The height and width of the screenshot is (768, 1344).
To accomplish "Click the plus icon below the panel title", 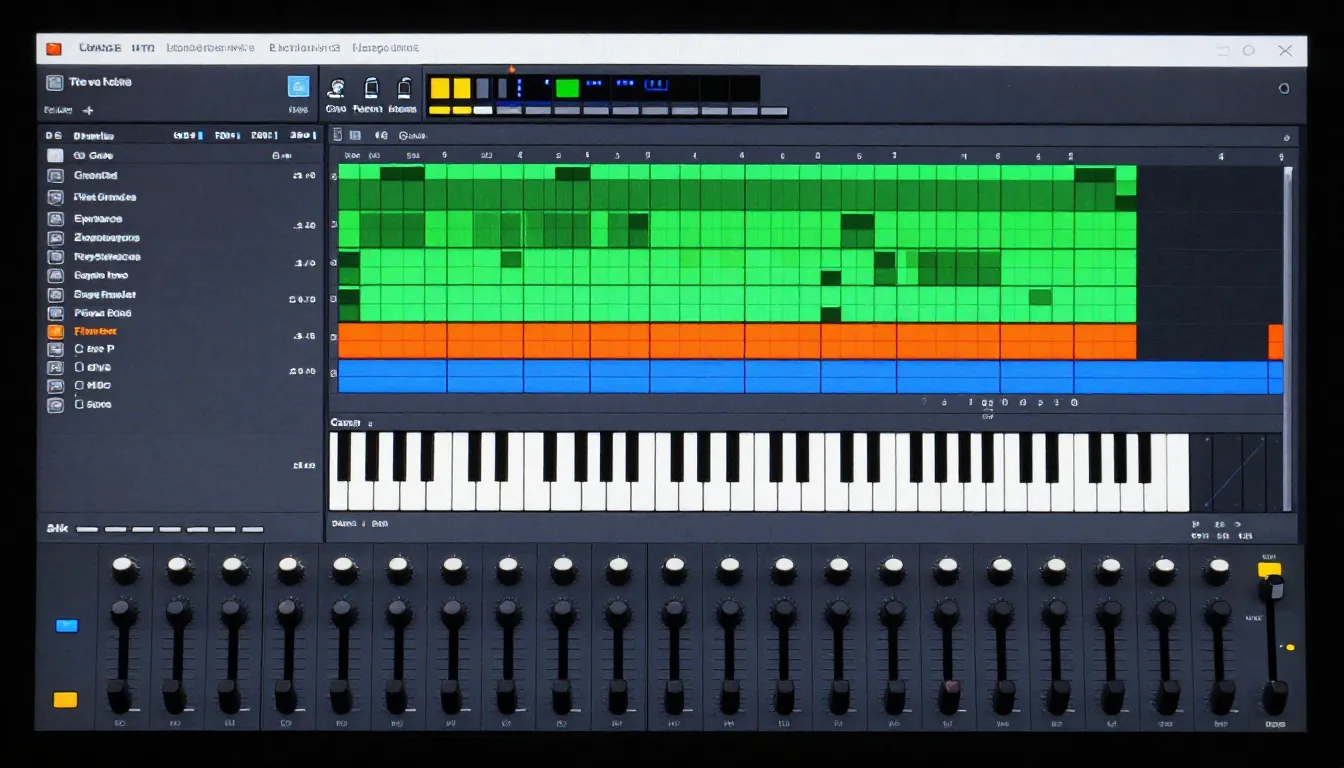I will click(88, 110).
